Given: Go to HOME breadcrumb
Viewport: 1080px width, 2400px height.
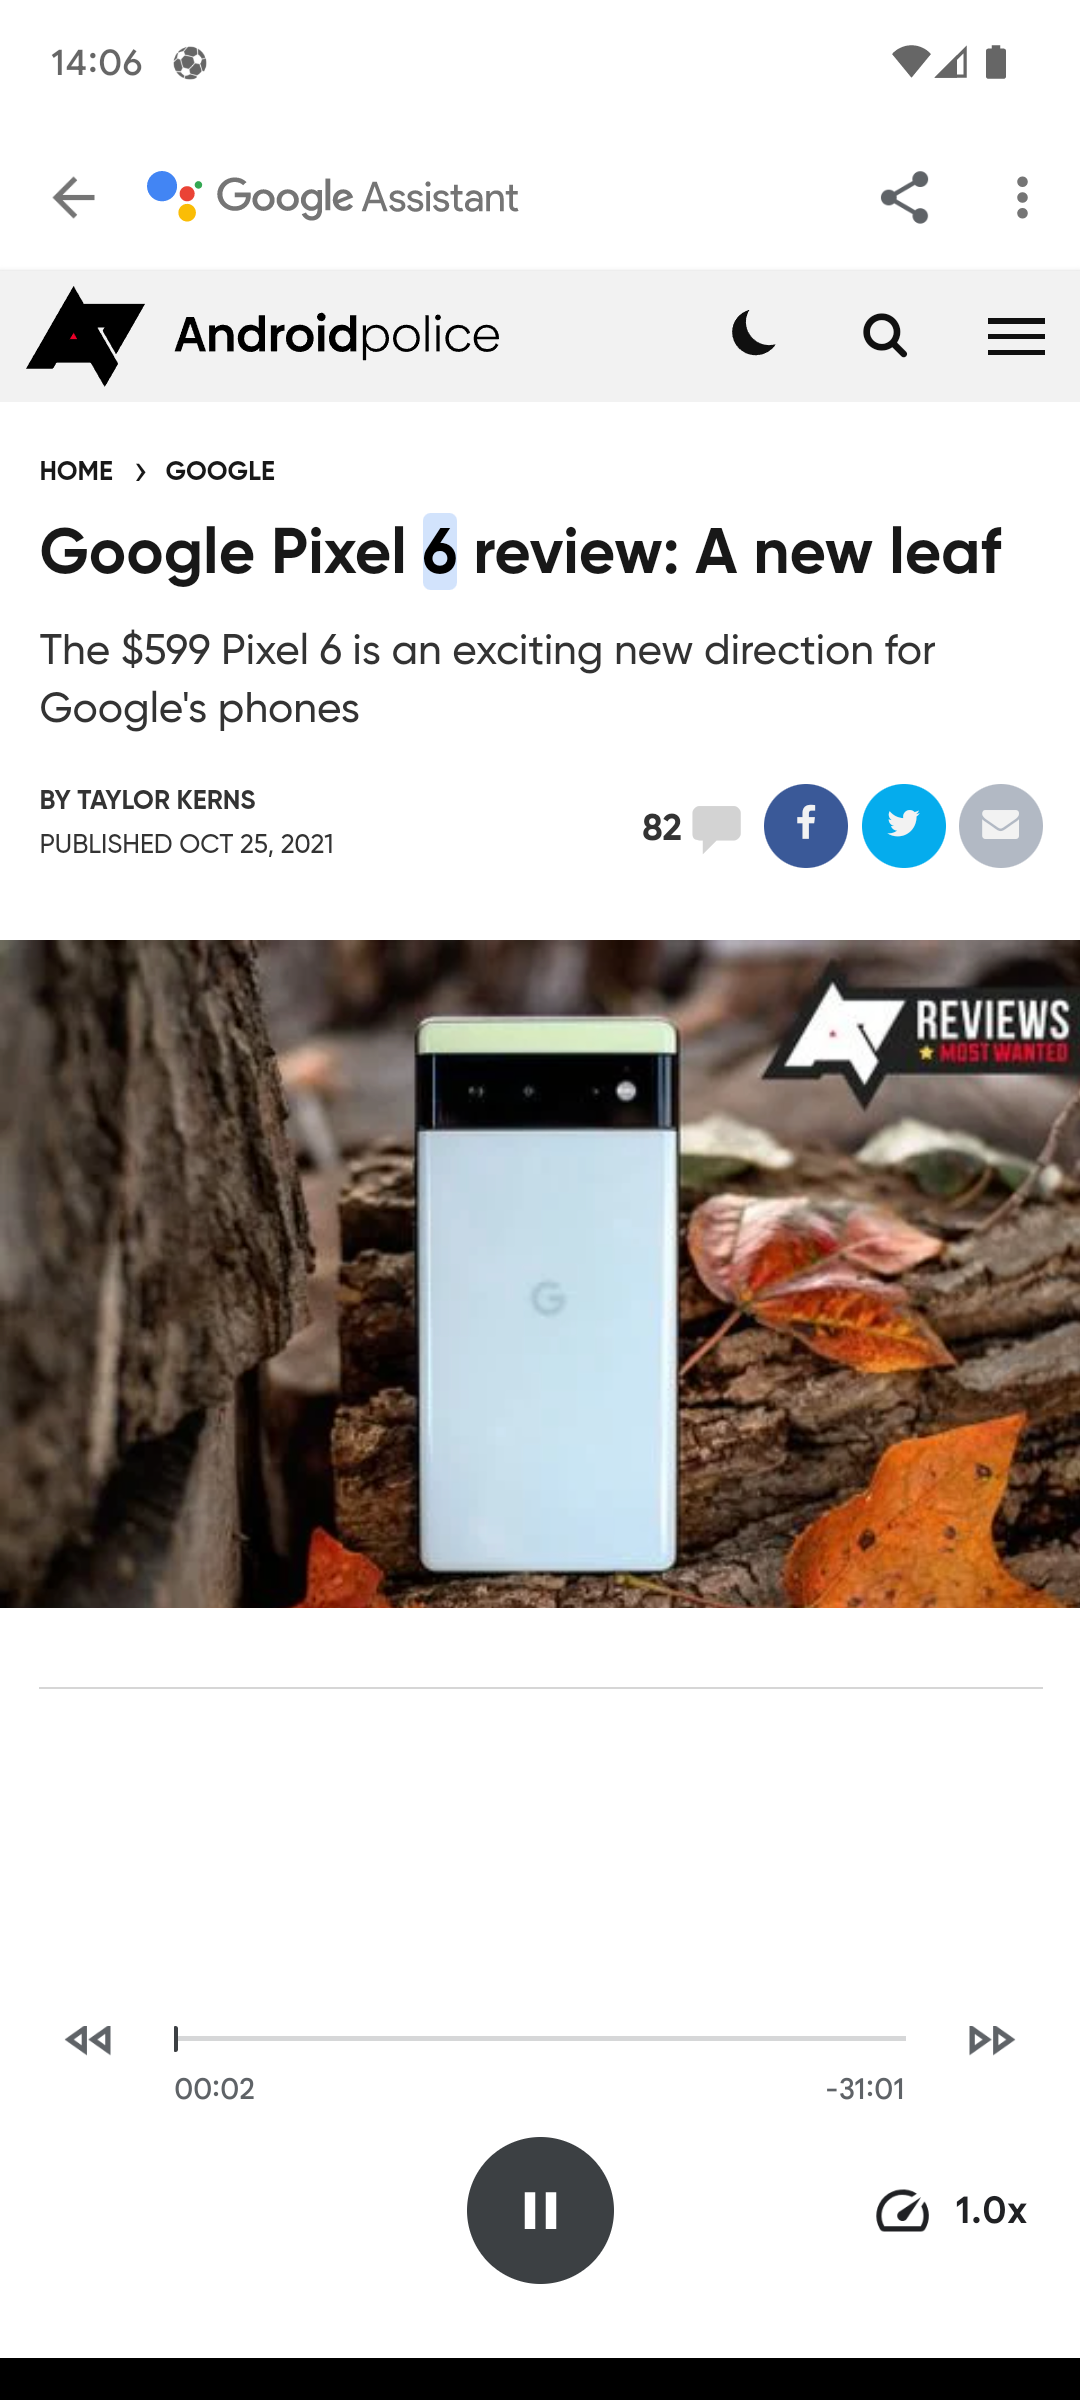Looking at the screenshot, I should (x=76, y=471).
